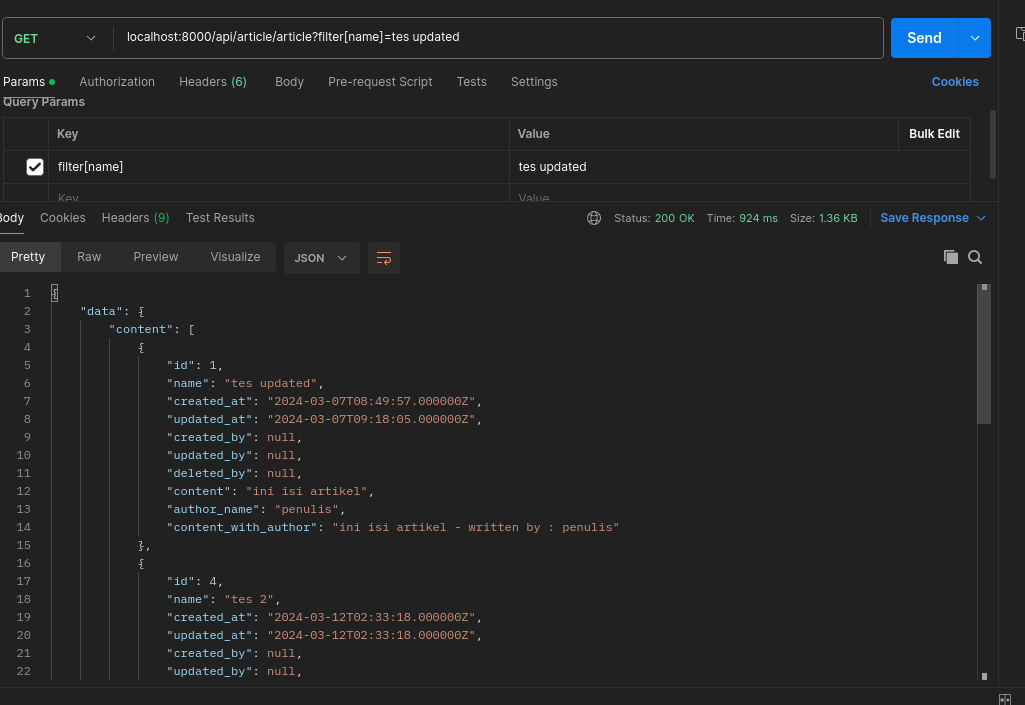This screenshot has width=1025, height=705.
Task: Toggle the line wrap icon in response toolbar
Action: [x=384, y=258]
